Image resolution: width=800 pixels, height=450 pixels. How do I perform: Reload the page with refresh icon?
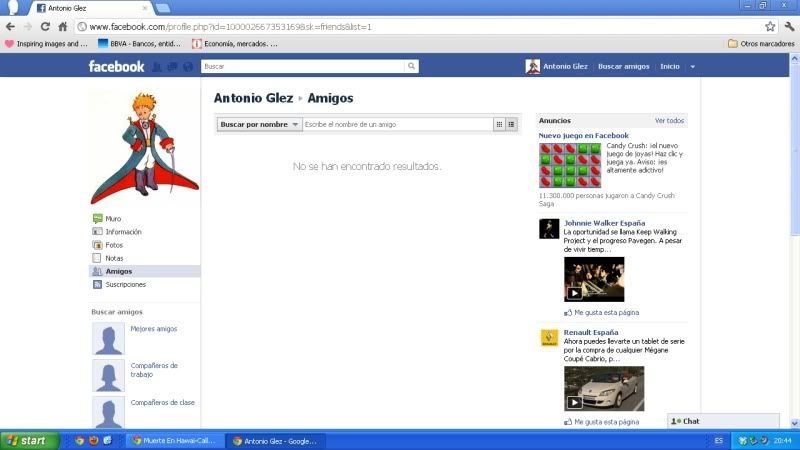[45, 27]
